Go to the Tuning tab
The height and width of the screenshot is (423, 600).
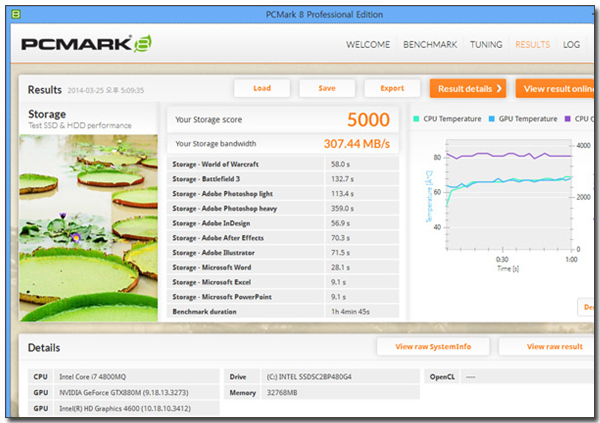click(486, 45)
